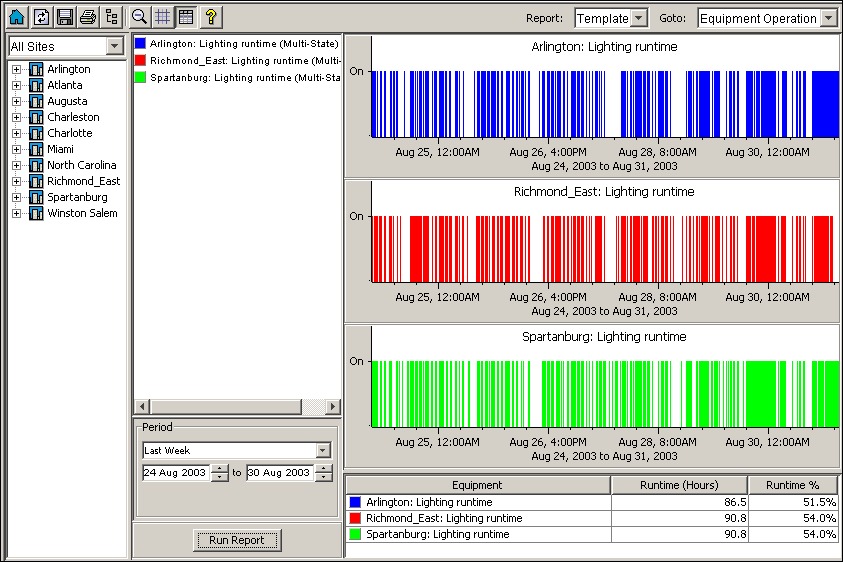This screenshot has width=843, height=562.
Task: Click the Zoom out magnifier icon
Action: tap(140, 17)
